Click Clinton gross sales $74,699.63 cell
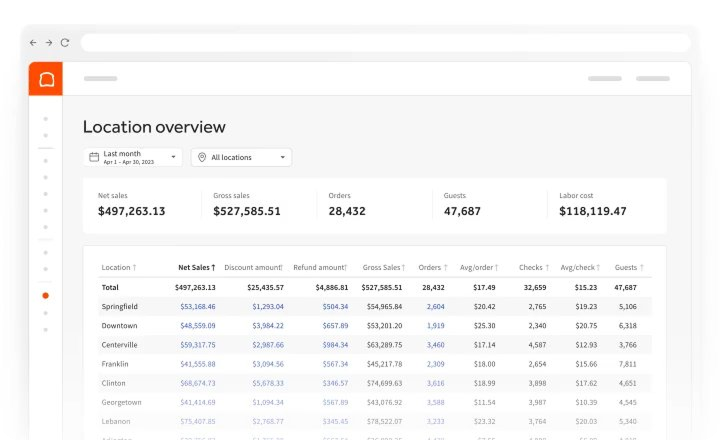720x440 pixels. (384, 383)
